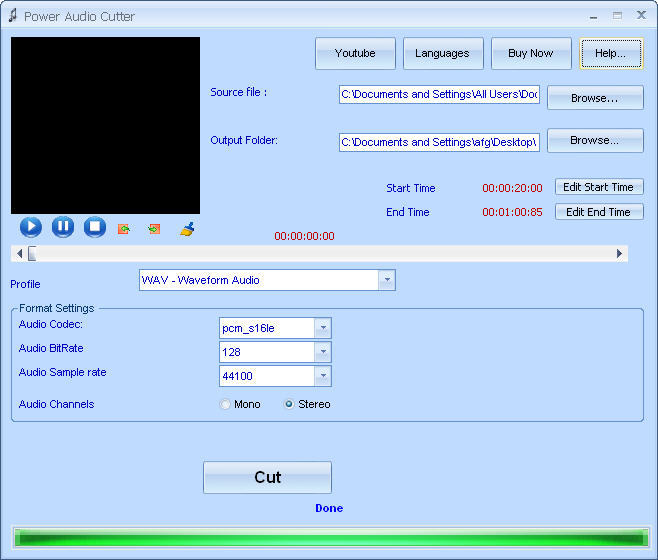Click the green progress bar
Viewport: 658px width, 560px height.
(332, 538)
